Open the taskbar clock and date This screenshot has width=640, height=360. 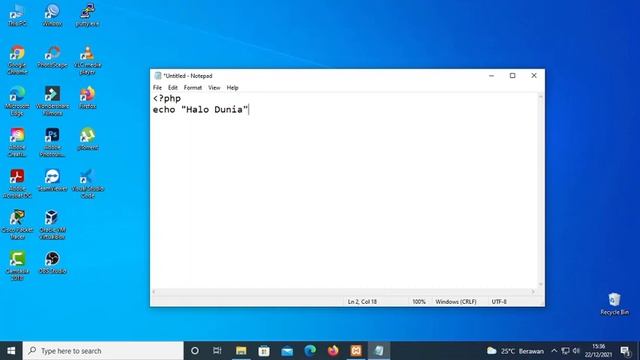tap(598, 351)
